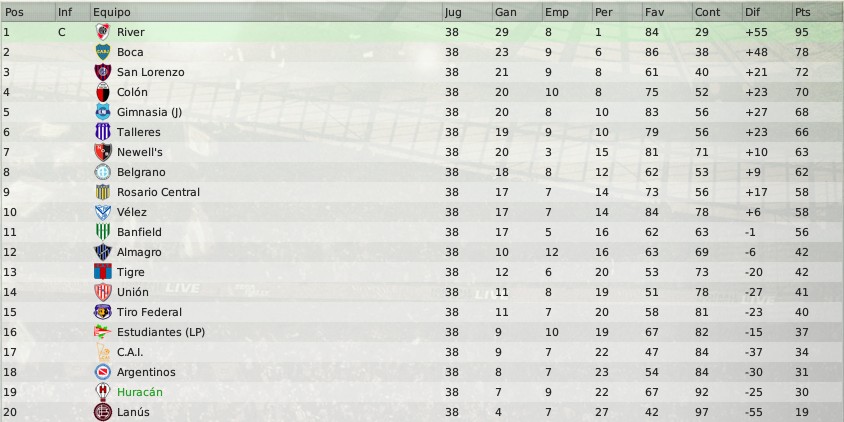
Task: Click the Newell's shield icon
Action: 102,152
